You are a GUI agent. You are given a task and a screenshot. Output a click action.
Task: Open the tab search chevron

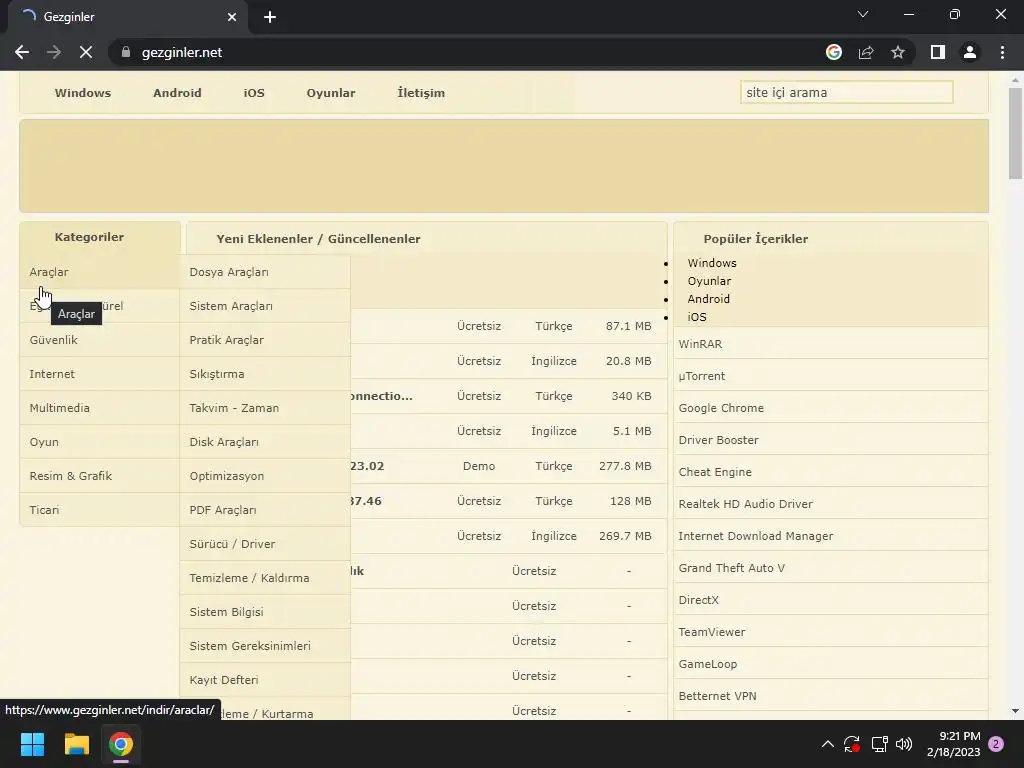pyautogui.click(x=863, y=14)
